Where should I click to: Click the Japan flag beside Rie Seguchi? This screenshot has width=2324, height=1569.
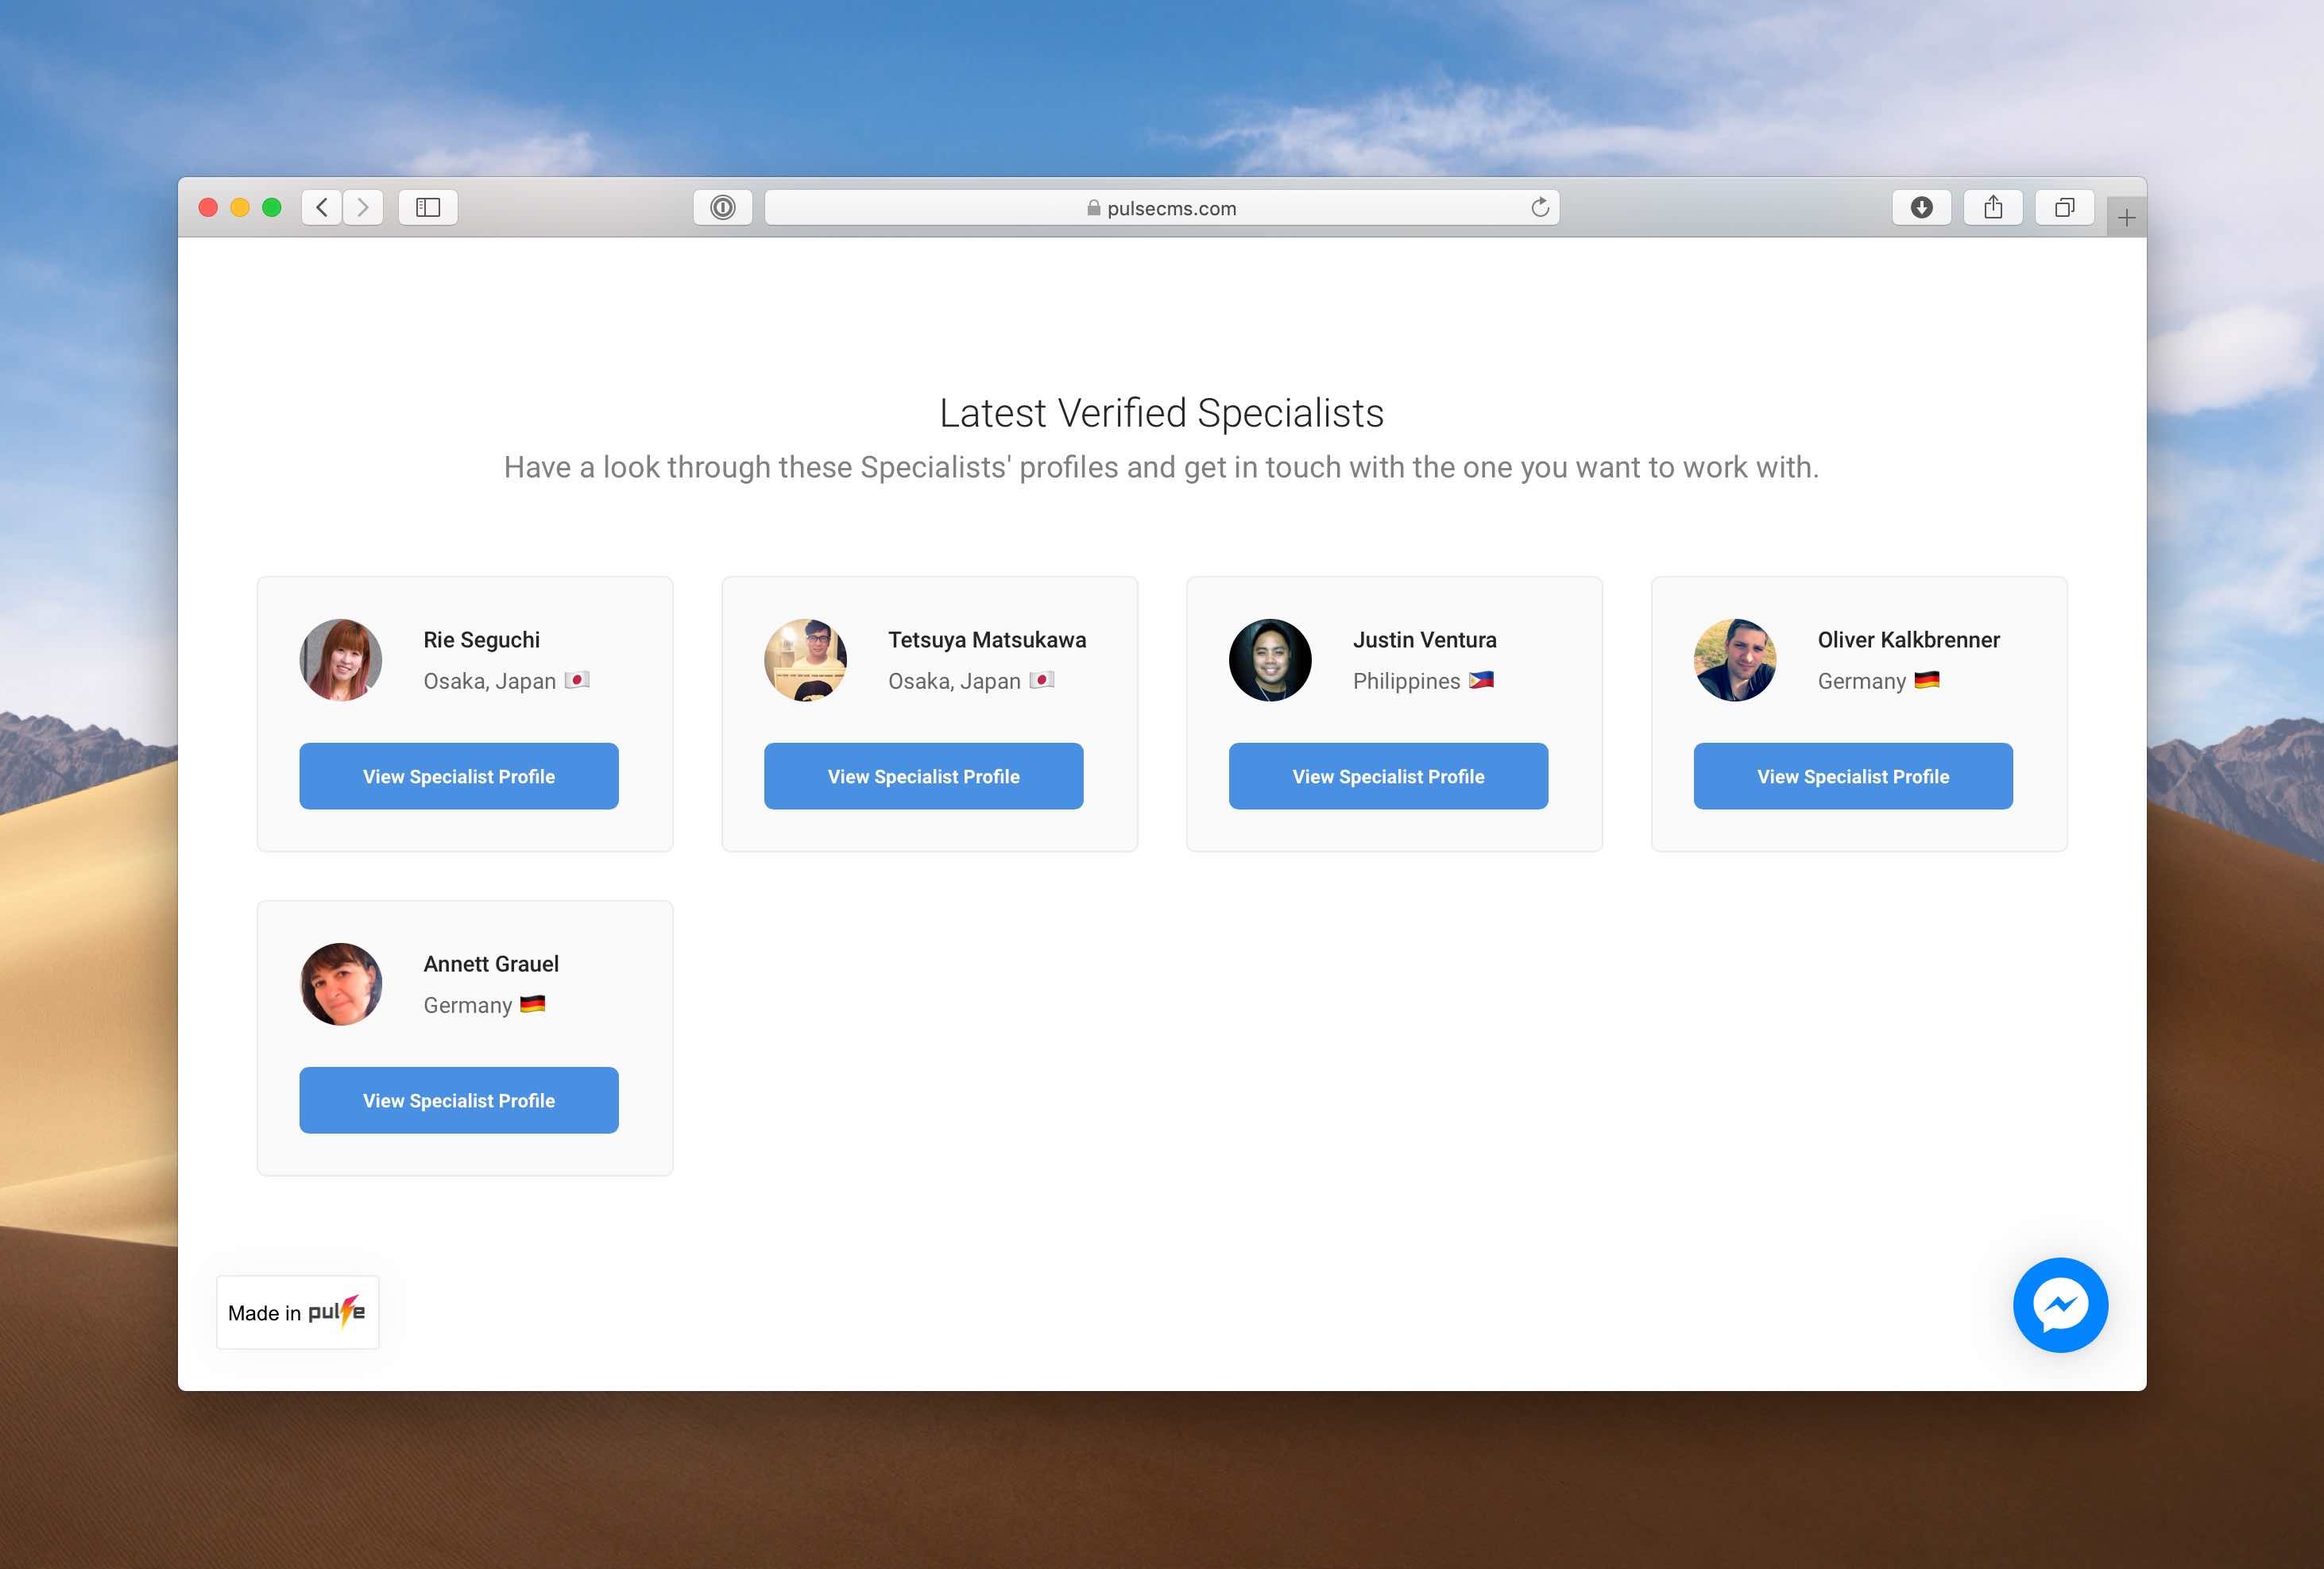(x=577, y=680)
